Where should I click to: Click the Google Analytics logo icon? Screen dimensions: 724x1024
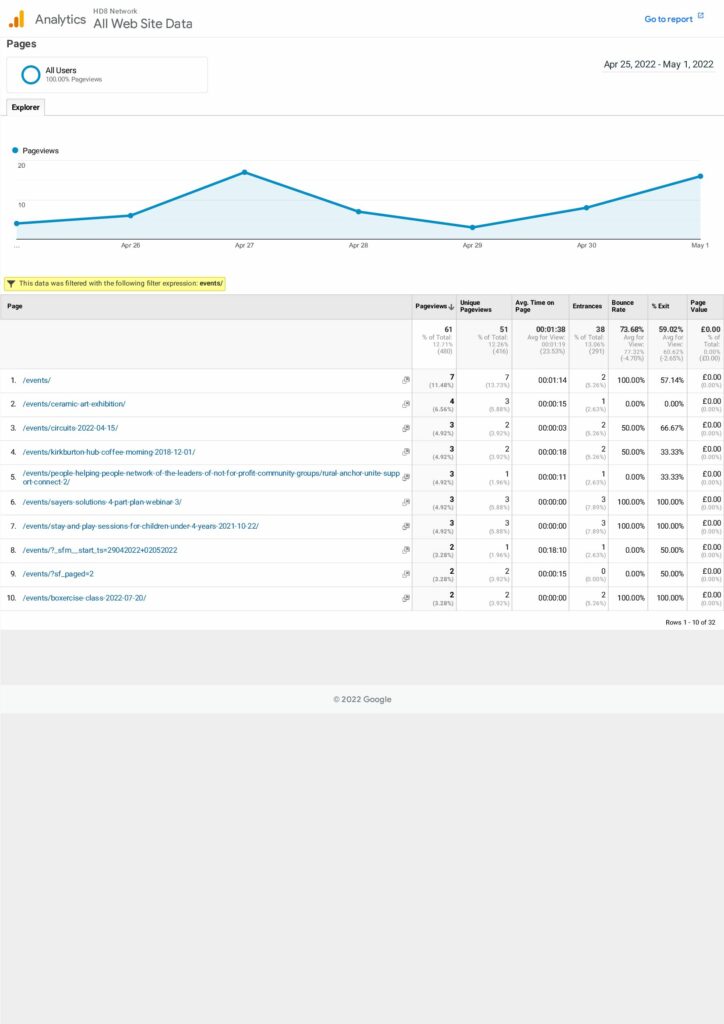16,18
